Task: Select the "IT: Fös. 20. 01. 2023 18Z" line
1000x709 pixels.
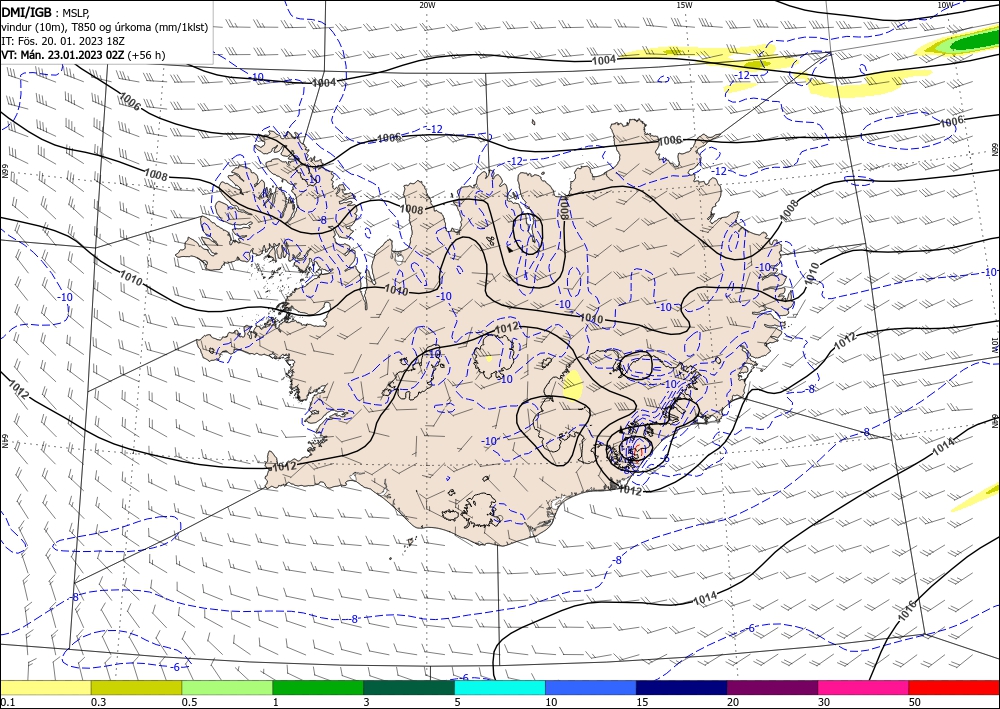Action: 63,41
